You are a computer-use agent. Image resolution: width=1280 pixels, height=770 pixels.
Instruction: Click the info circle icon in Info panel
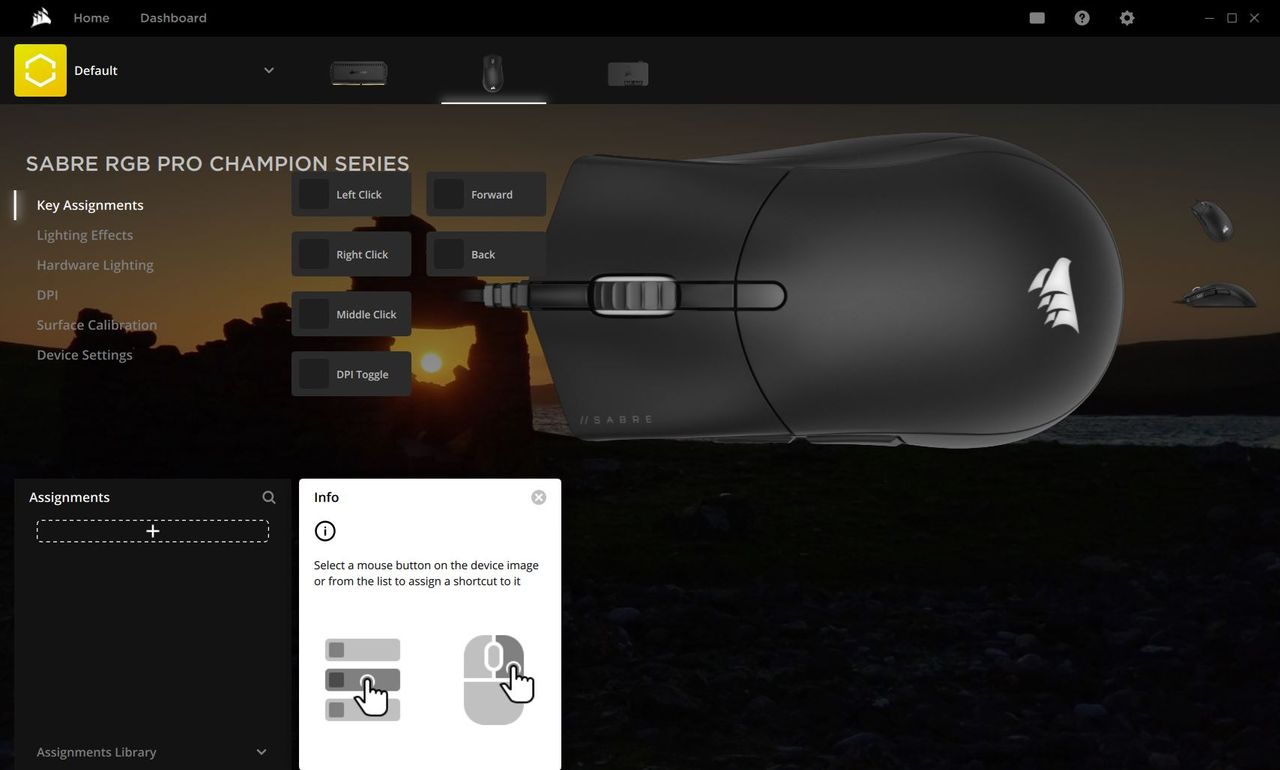point(325,531)
